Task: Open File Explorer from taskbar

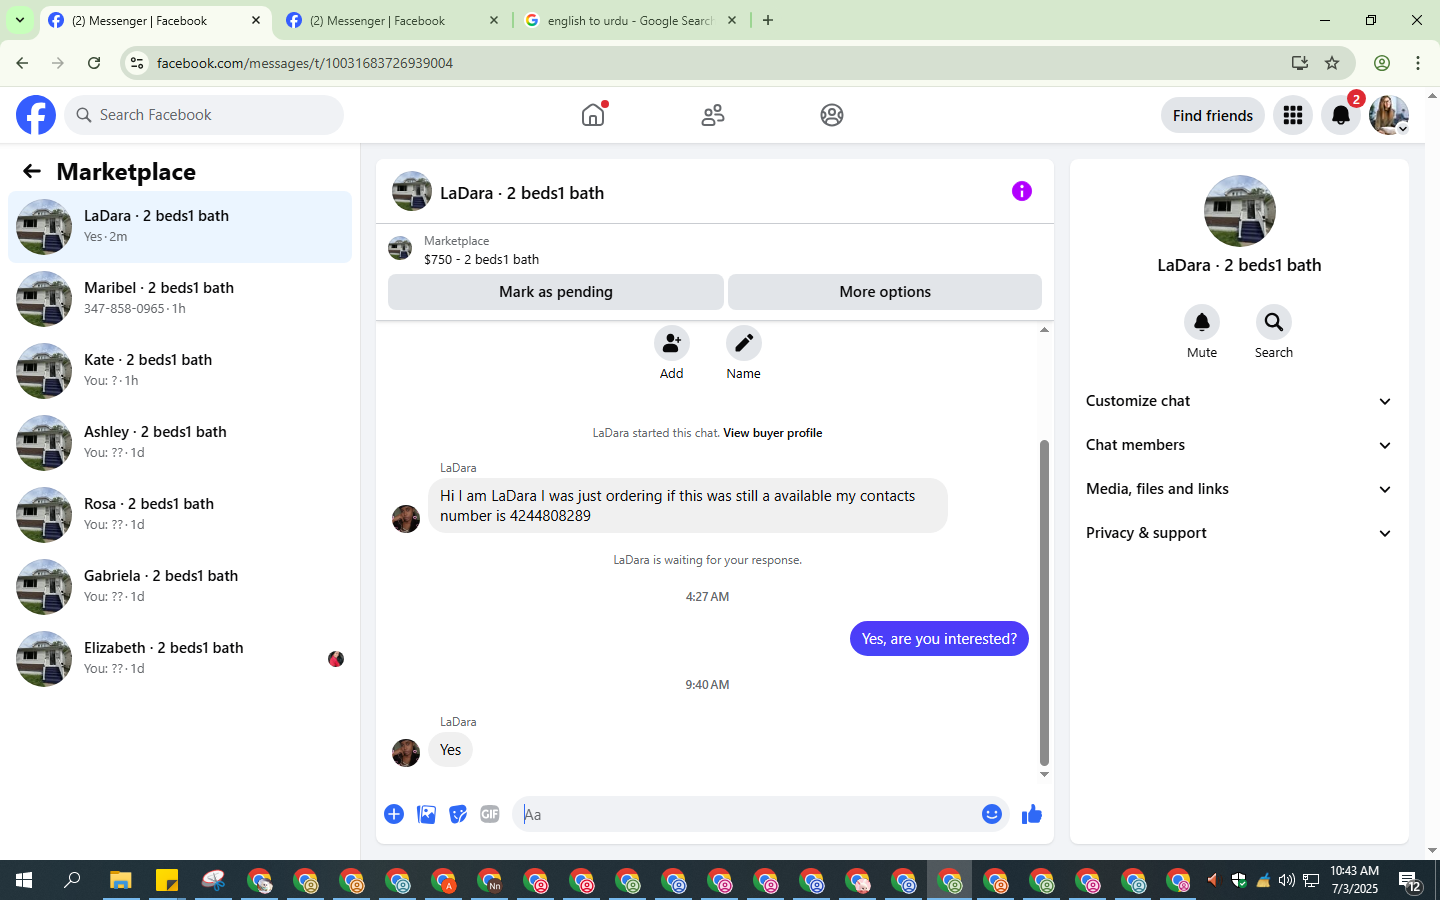Action: [121, 880]
